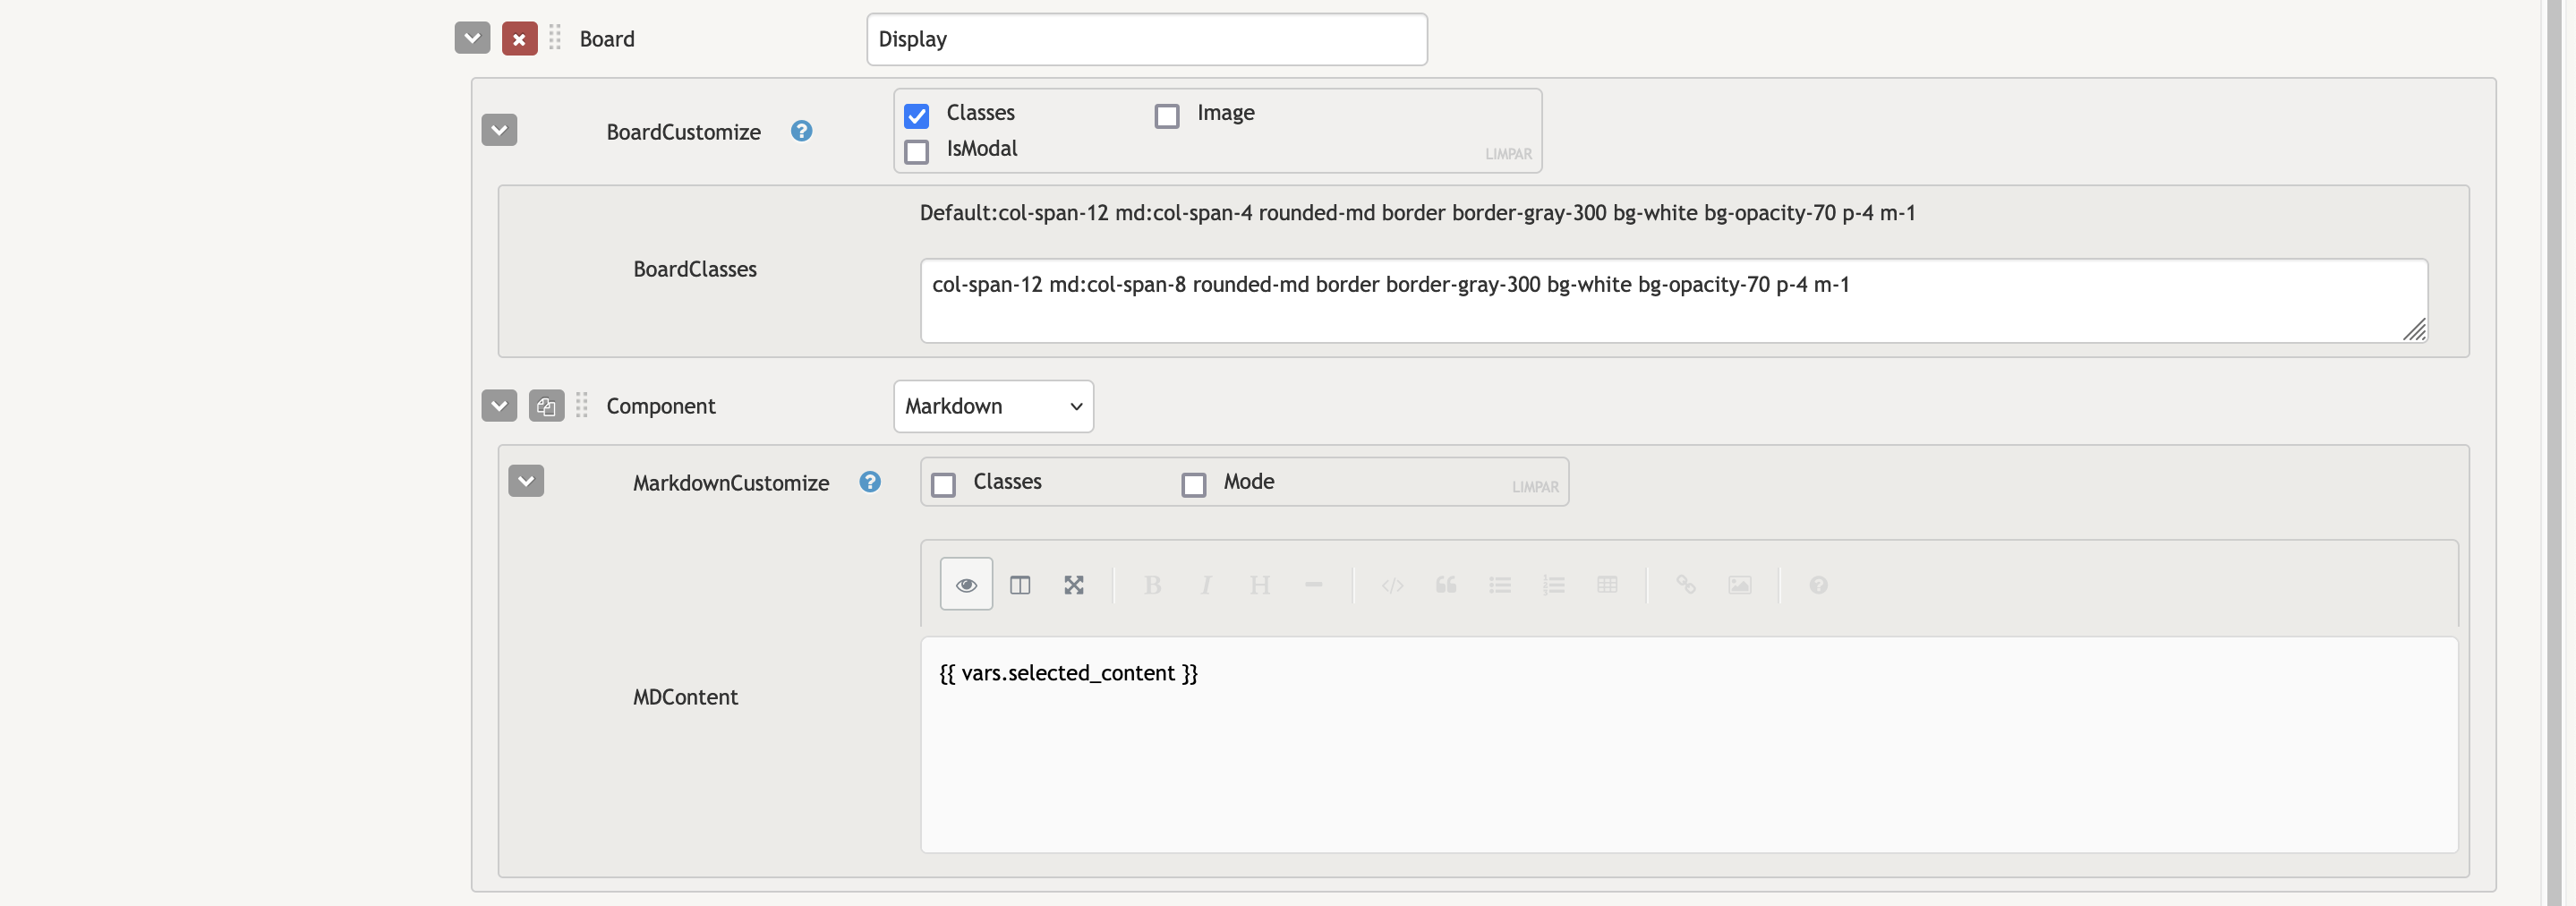Toggle markdown preview eye icon
Screen dimensions: 2576x906
(x=965, y=585)
